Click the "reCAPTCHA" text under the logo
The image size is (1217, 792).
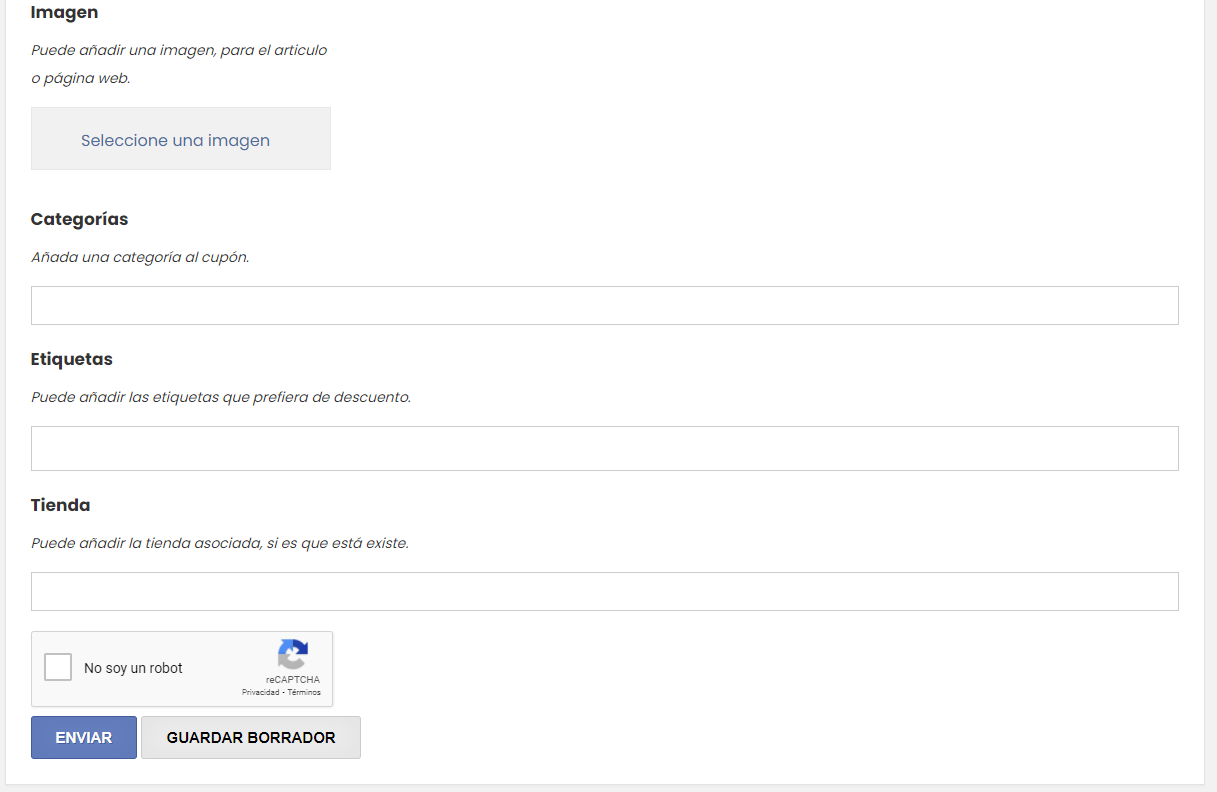coord(293,680)
